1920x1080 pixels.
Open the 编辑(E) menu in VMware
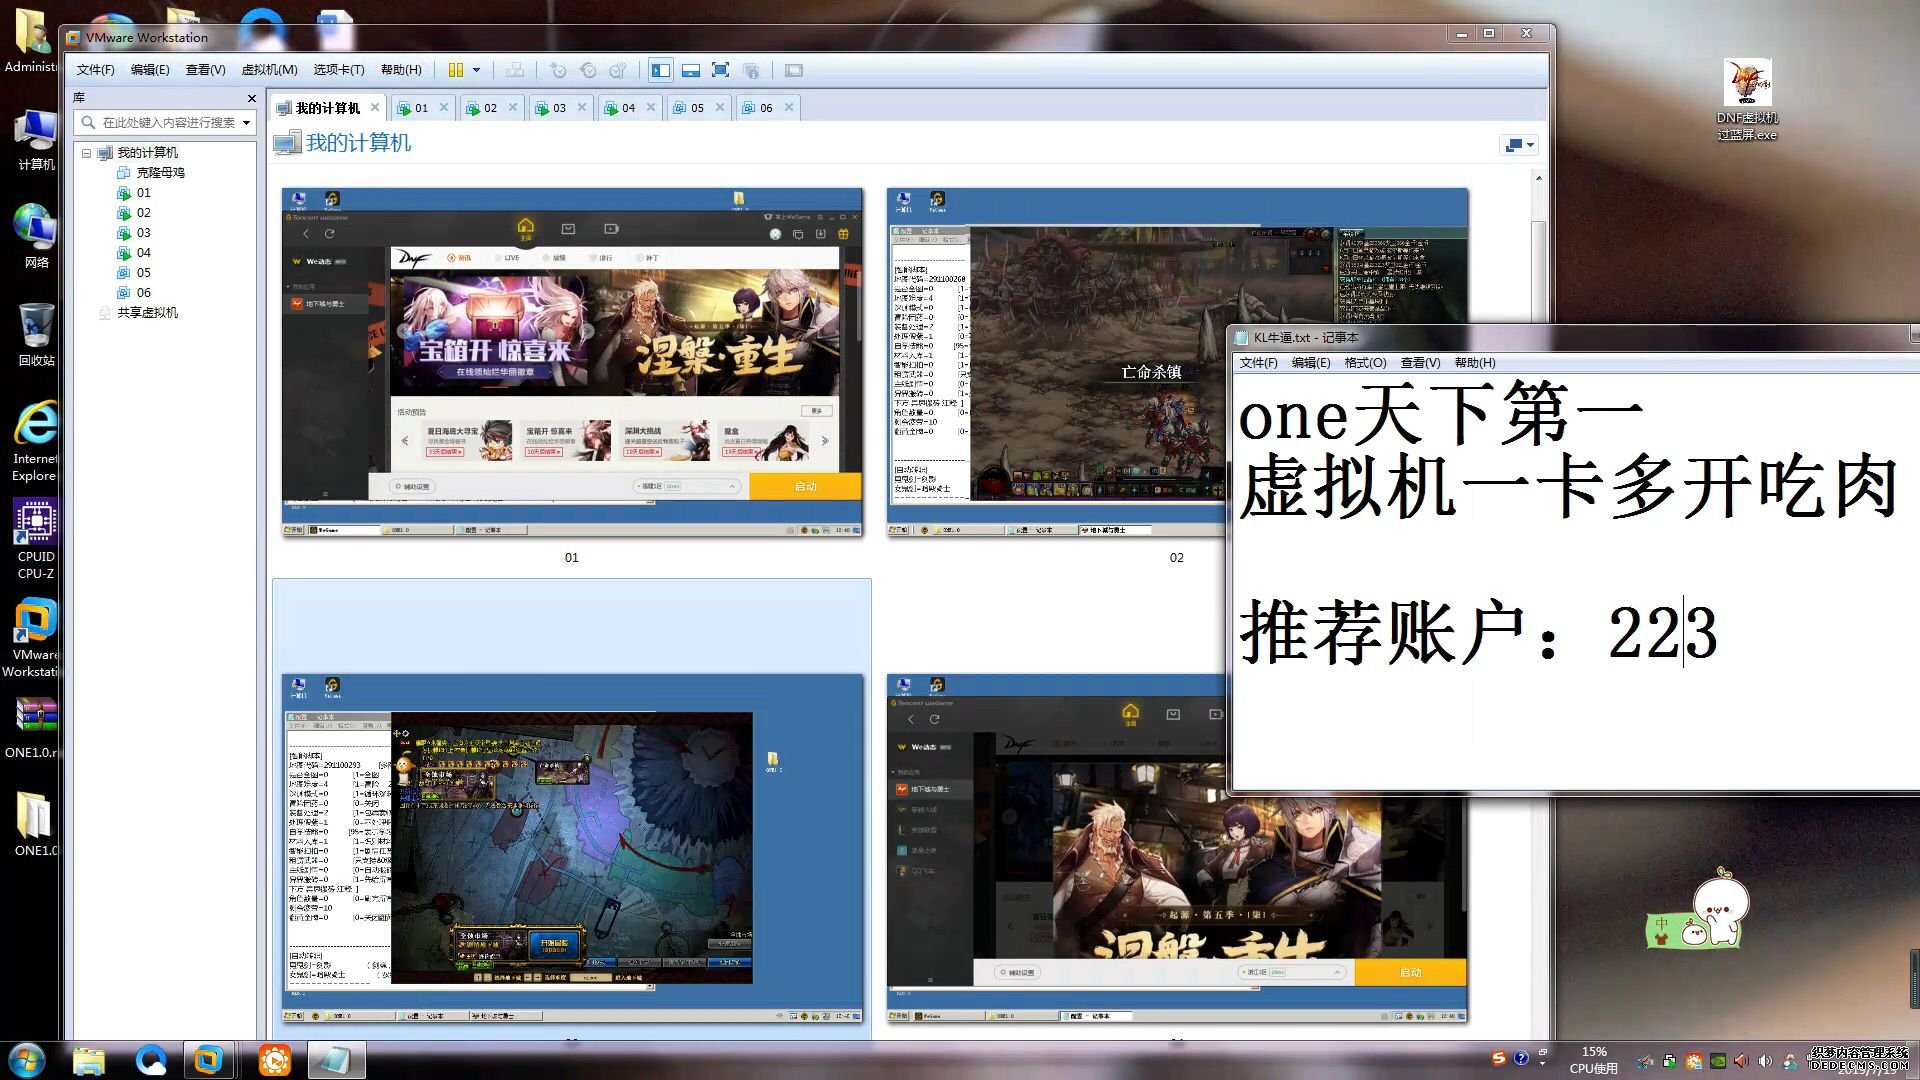click(x=150, y=70)
